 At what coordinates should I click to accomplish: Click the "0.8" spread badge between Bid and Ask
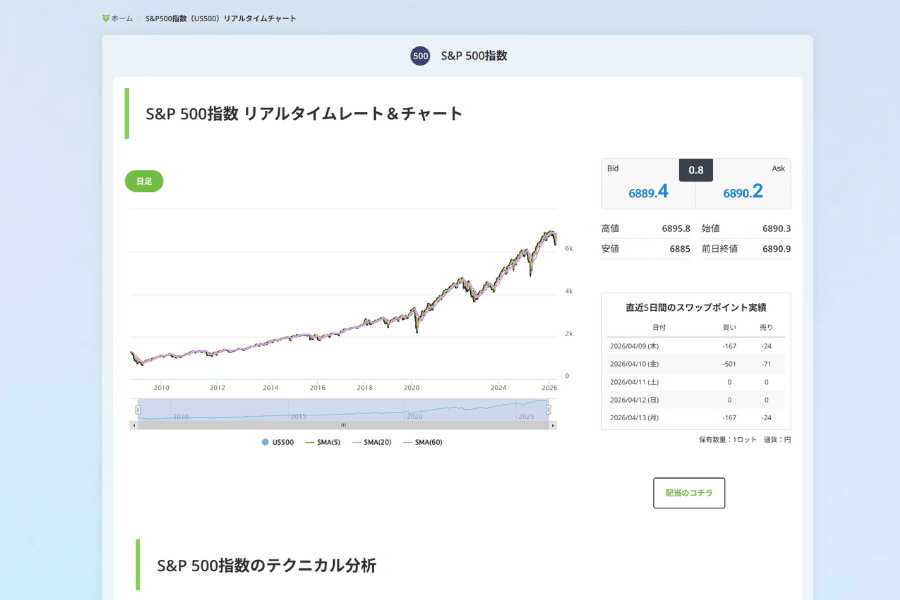point(696,170)
